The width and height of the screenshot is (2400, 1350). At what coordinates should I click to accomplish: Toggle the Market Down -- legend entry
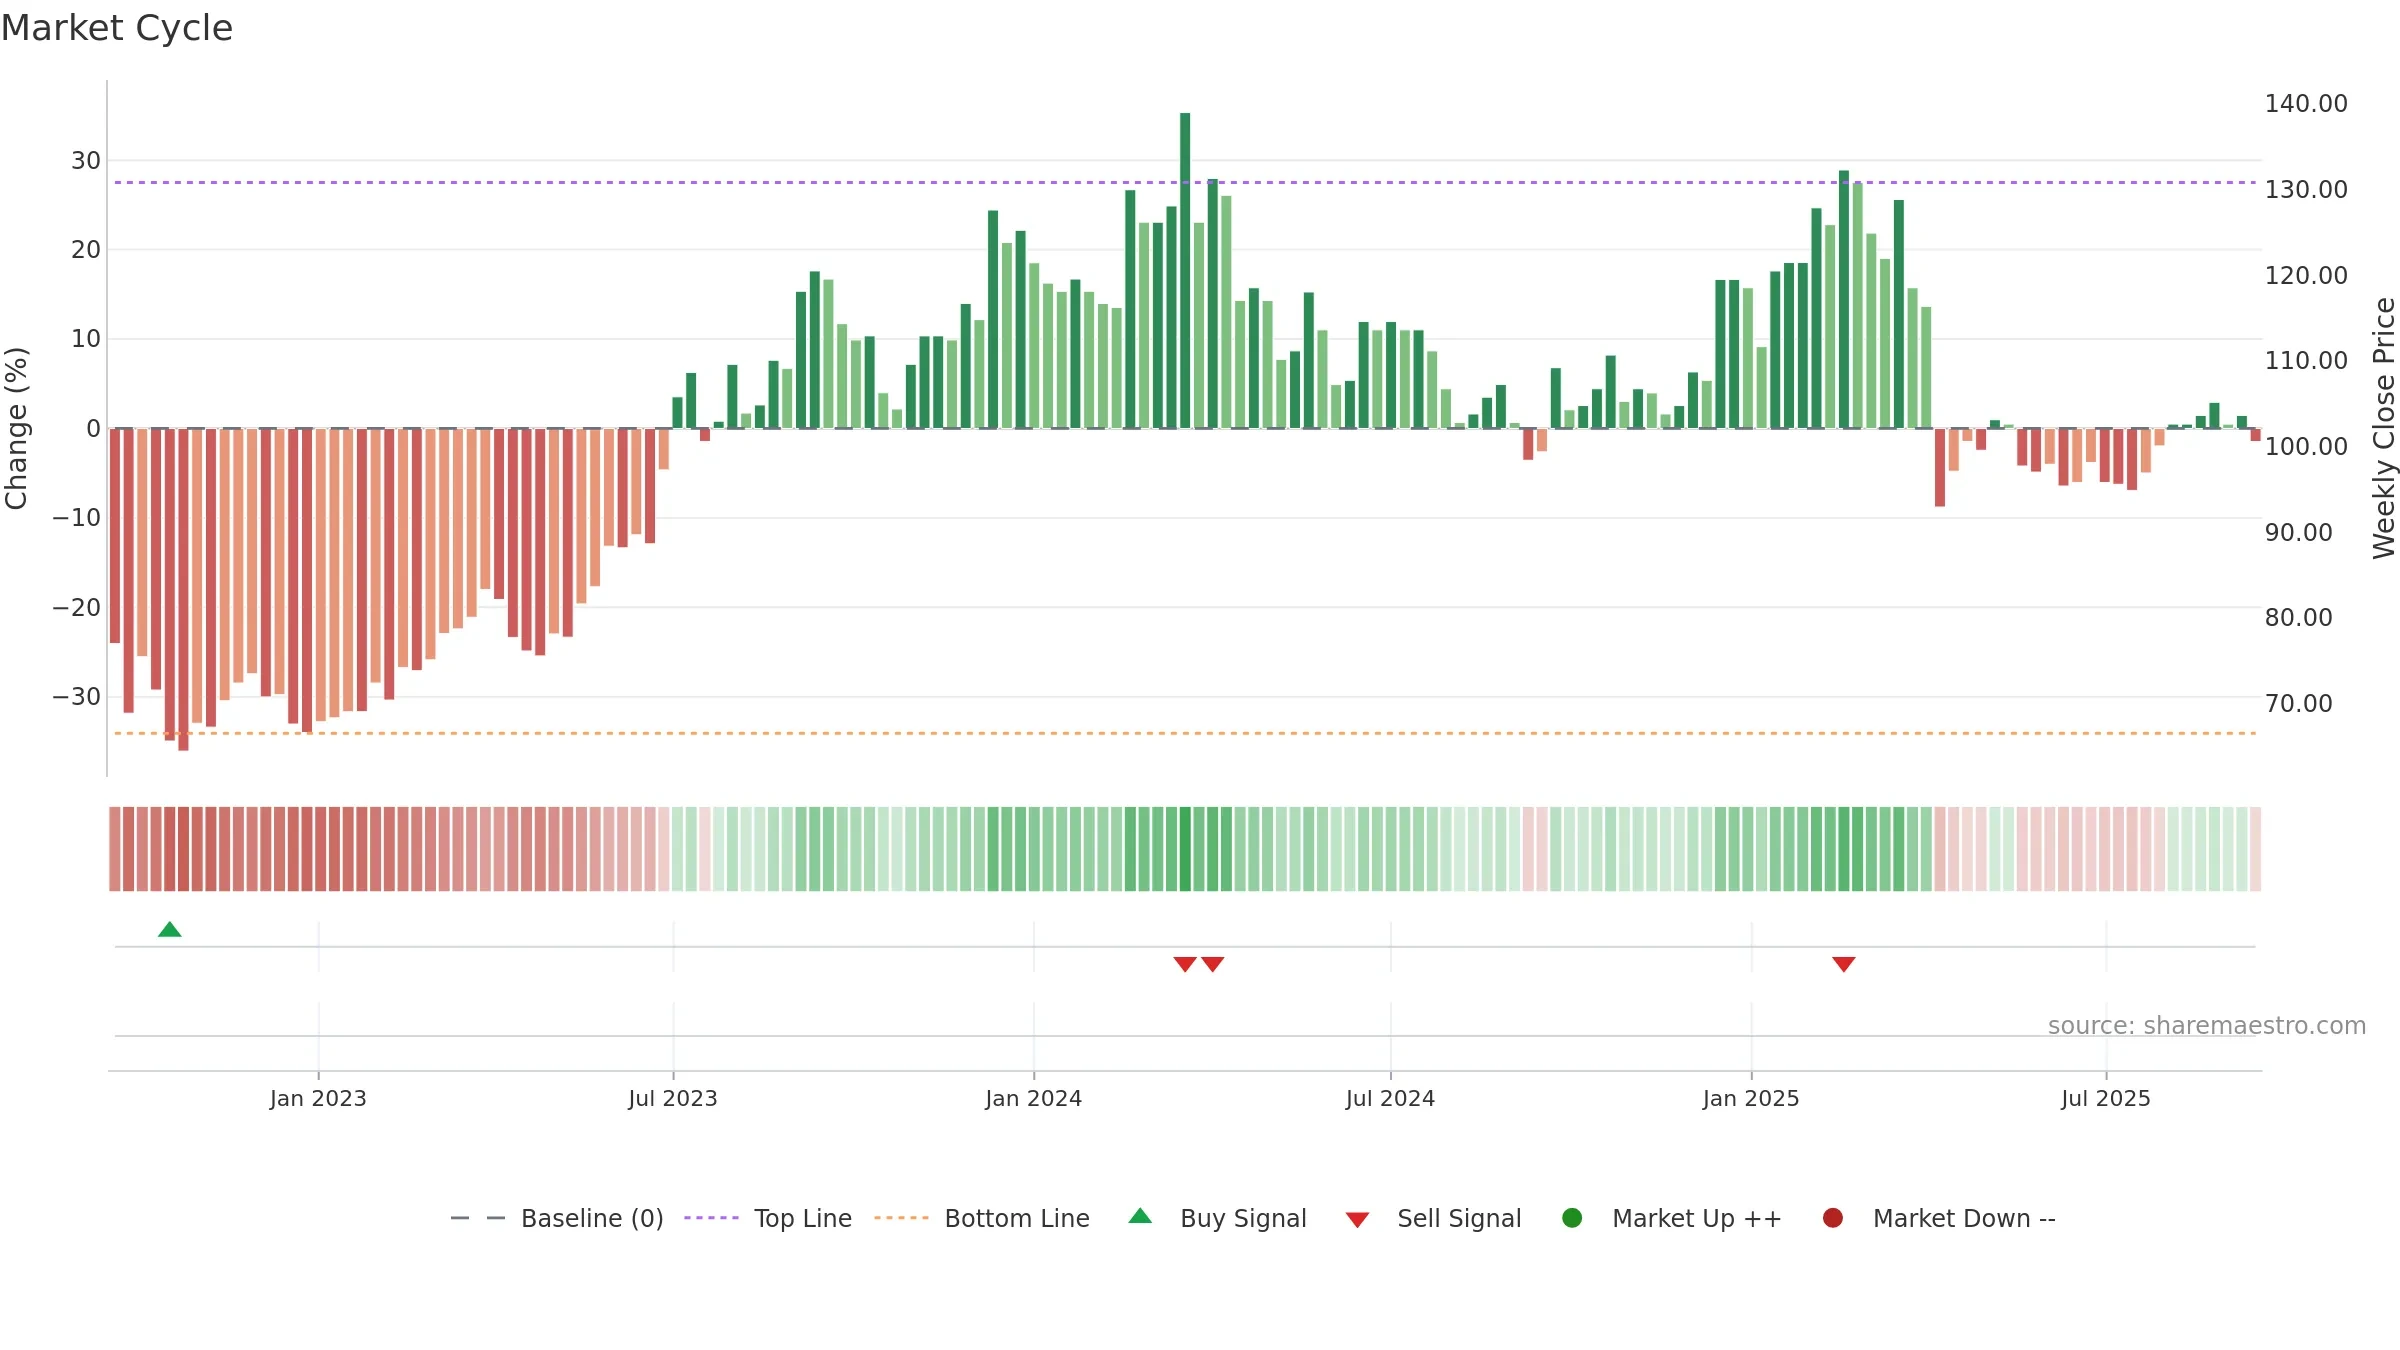[1939, 1218]
